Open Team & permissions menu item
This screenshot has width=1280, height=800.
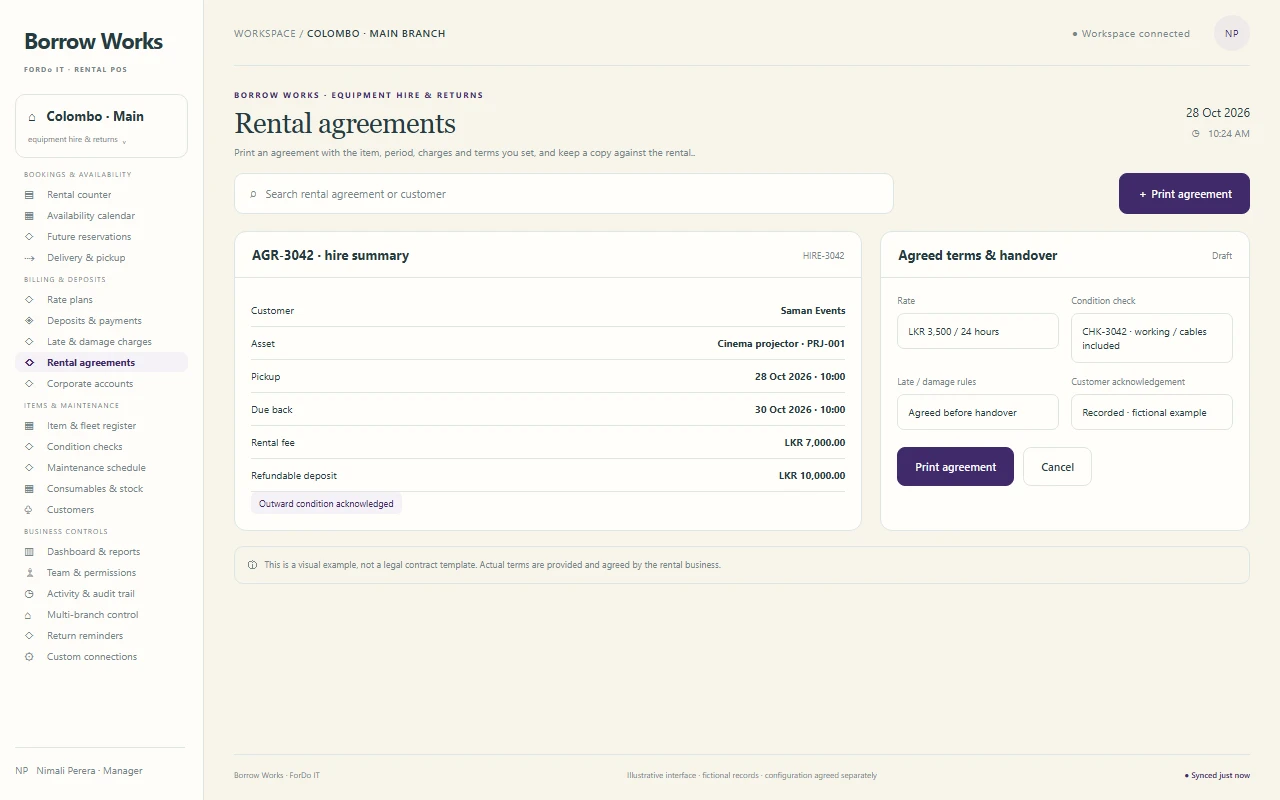101,573
